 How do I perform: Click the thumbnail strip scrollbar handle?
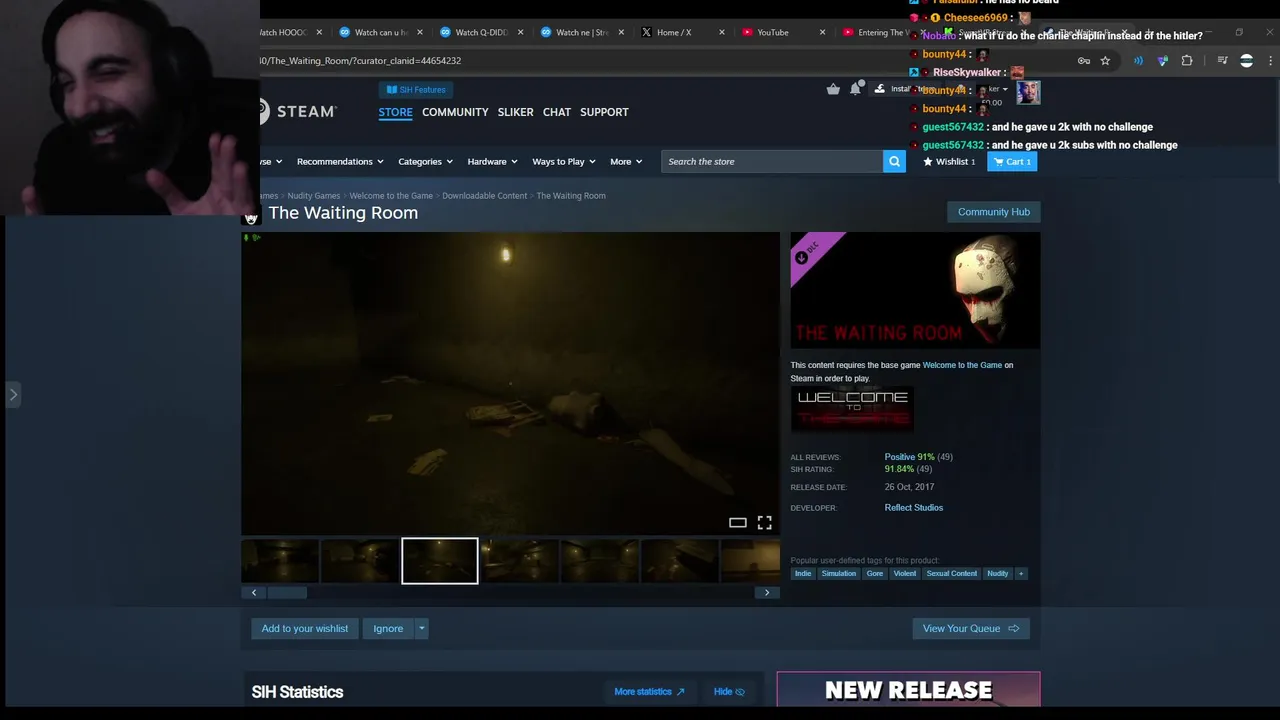(x=287, y=593)
